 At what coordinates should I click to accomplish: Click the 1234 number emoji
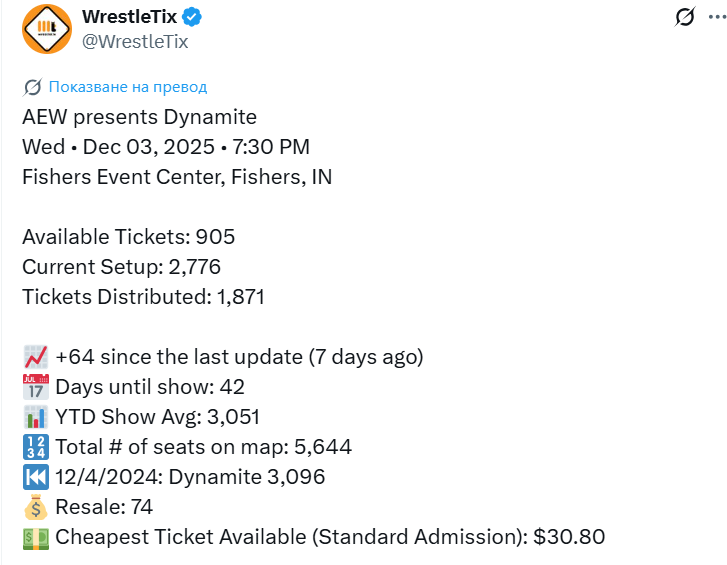pyautogui.click(x=35, y=447)
